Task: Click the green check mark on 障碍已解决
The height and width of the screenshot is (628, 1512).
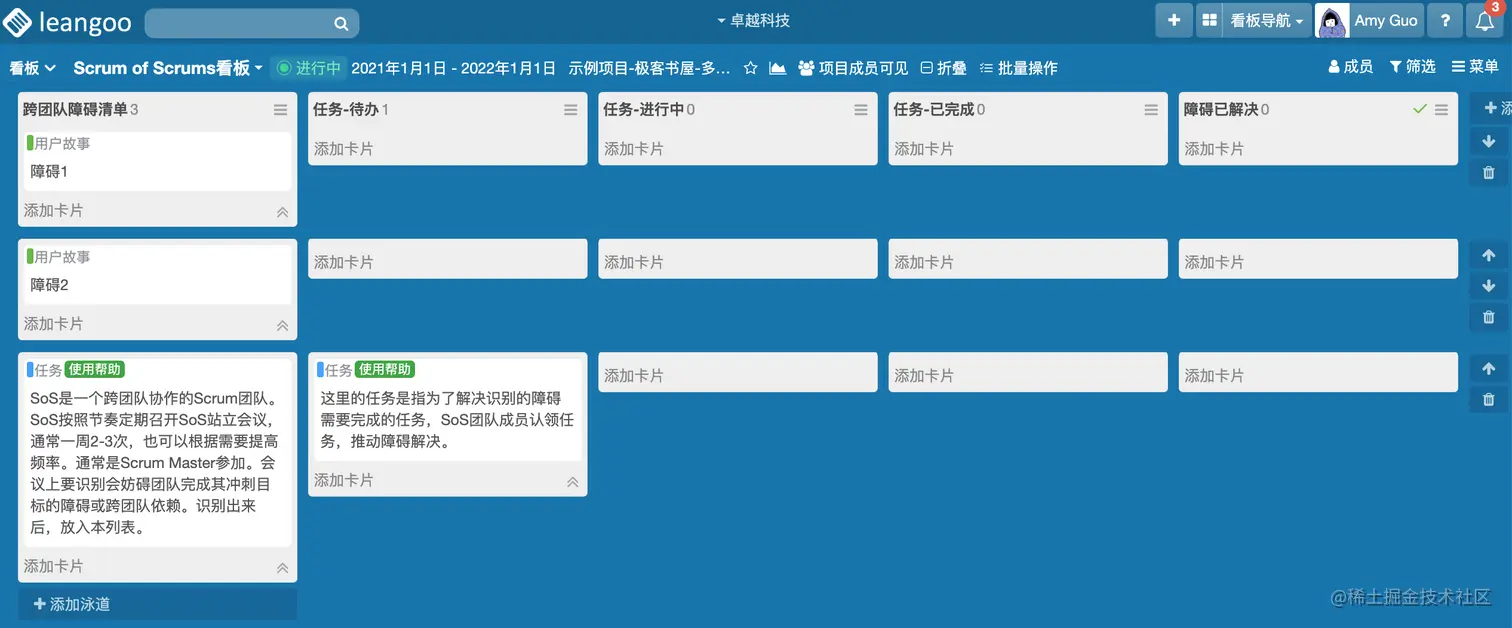Action: pyautogui.click(x=1419, y=109)
